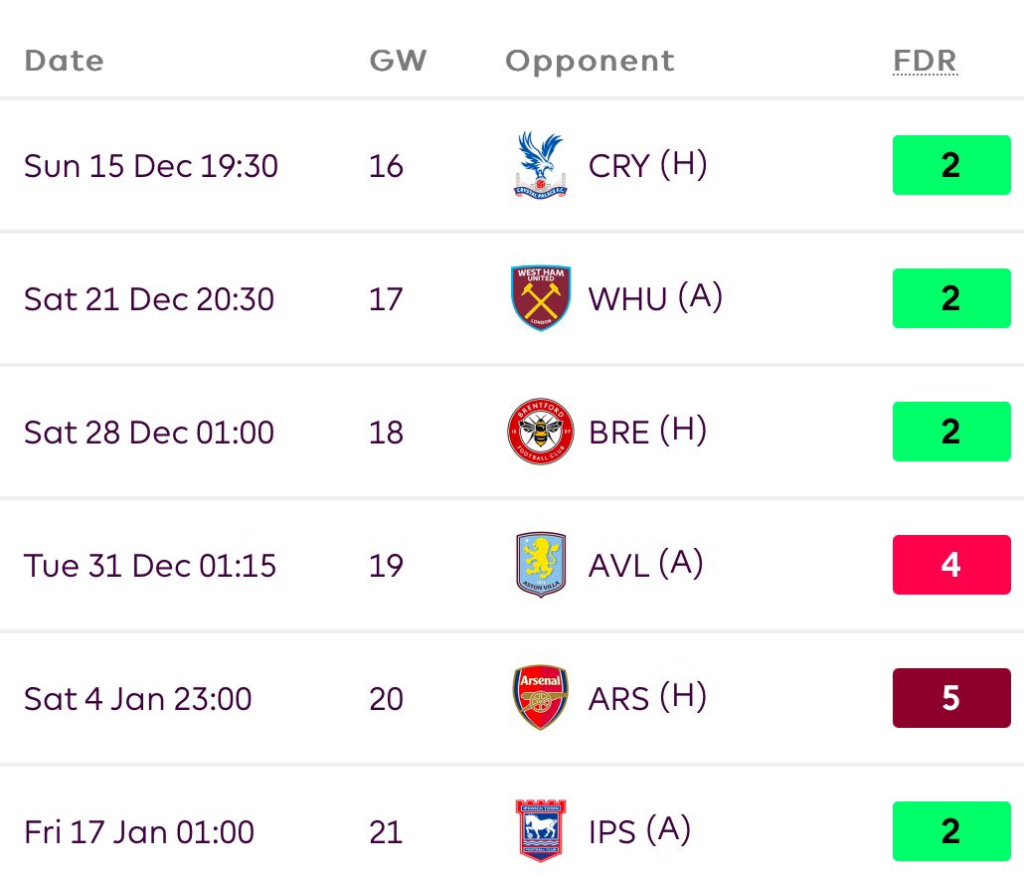
Task: Click the Aston Villa crest
Action: click(540, 565)
